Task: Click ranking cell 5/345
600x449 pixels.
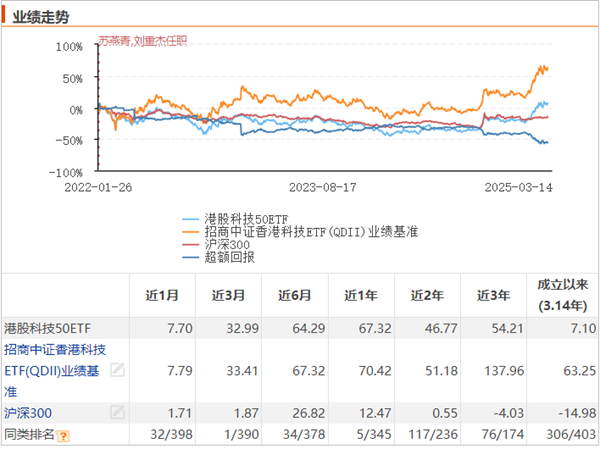Action: click(x=374, y=434)
